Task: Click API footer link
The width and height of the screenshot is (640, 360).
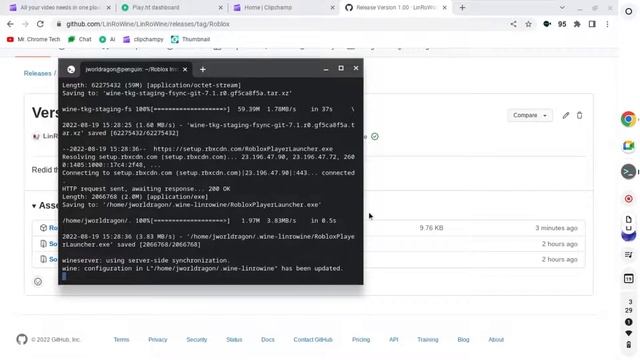Action: [x=393, y=340]
